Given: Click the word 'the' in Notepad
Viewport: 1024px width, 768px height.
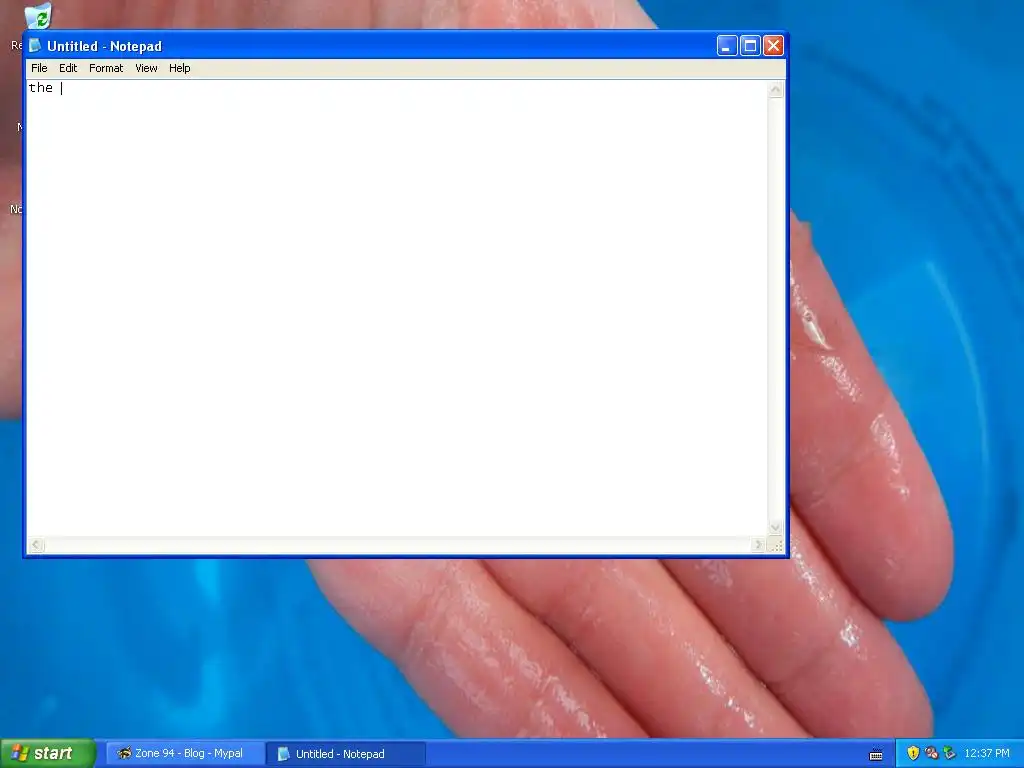Looking at the screenshot, I should [x=40, y=88].
